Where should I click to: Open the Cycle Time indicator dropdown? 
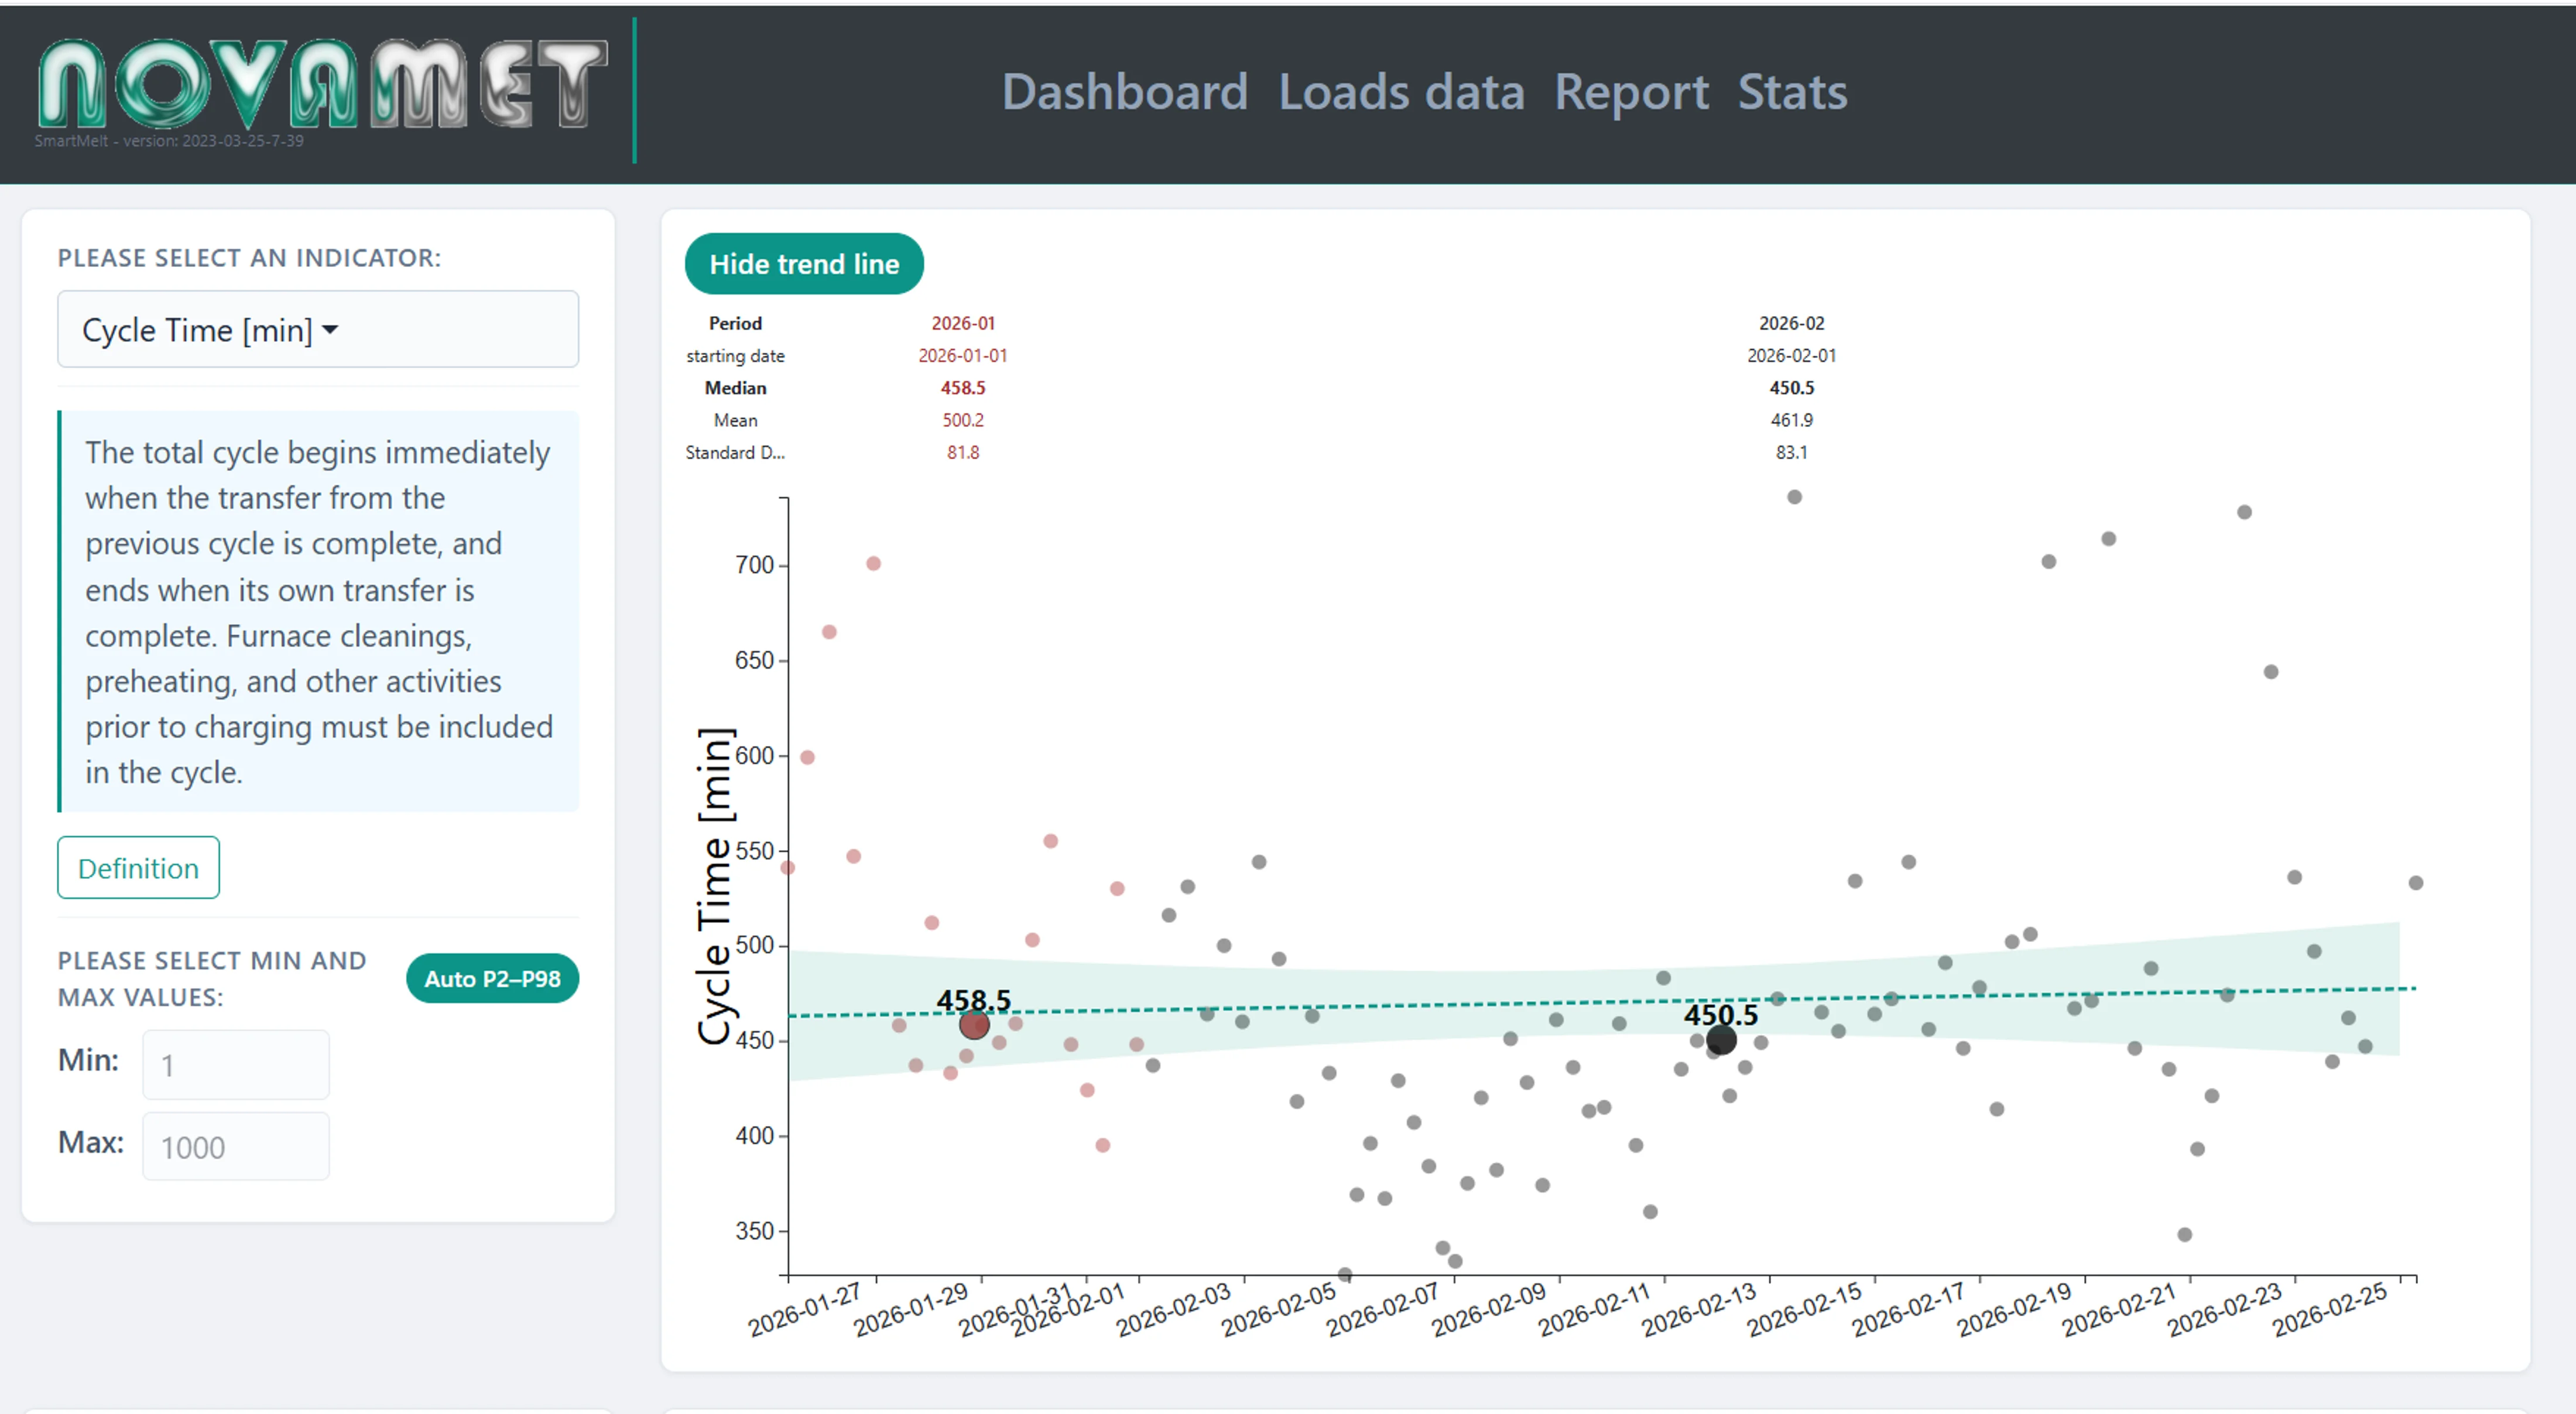pos(318,329)
